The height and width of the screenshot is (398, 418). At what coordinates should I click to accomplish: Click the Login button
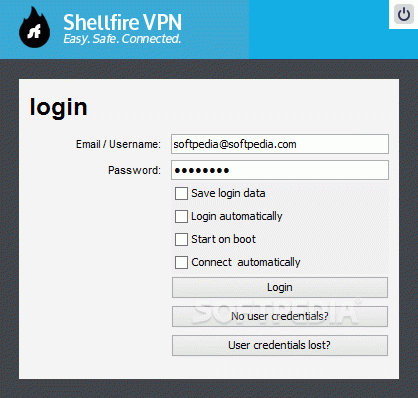click(x=280, y=287)
